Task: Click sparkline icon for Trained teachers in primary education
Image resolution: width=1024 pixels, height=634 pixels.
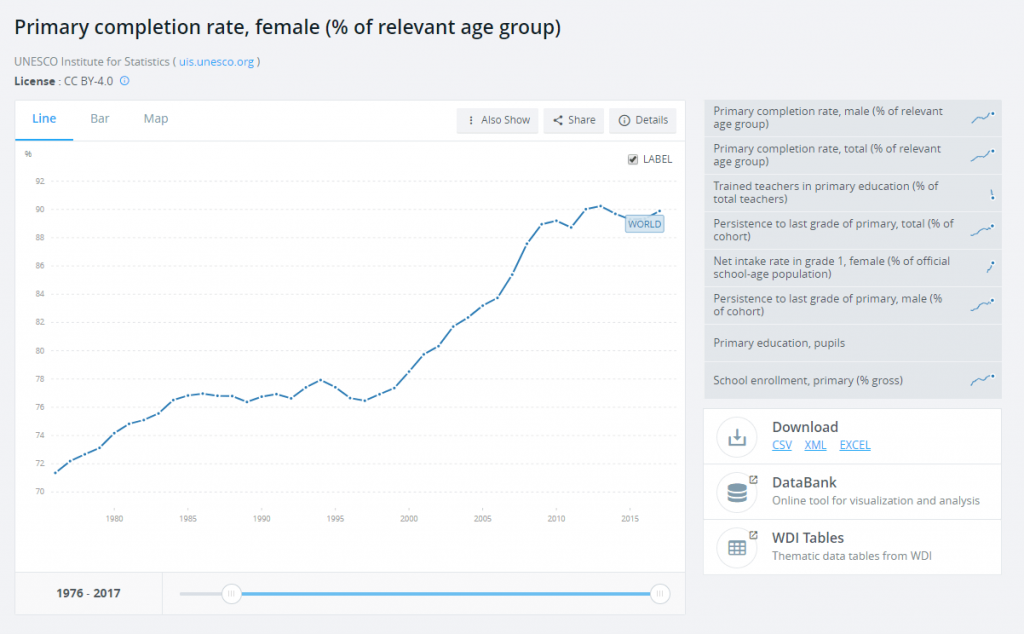Action: click(992, 194)
